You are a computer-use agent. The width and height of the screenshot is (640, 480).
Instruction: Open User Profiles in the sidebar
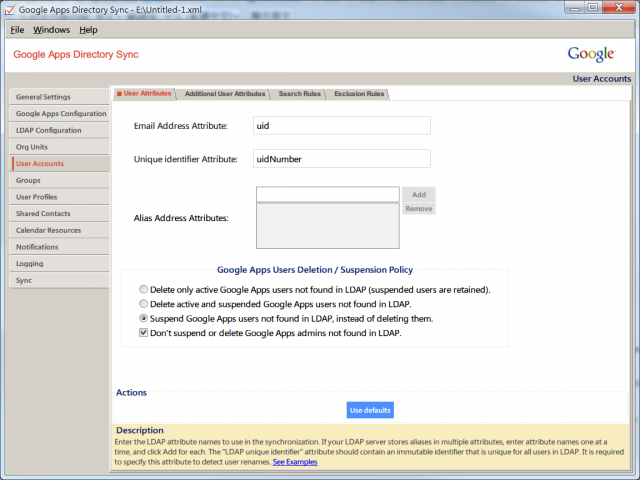point(60,197)
